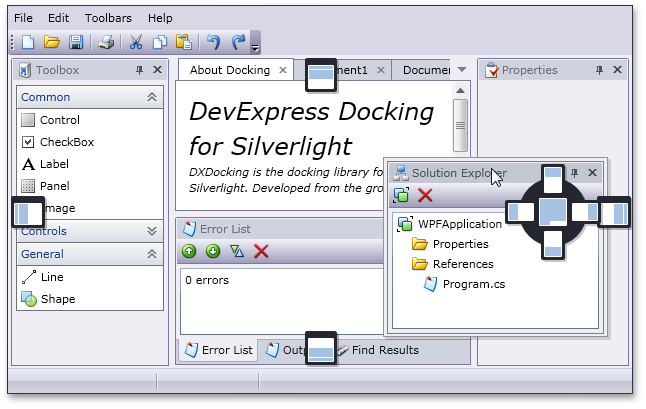Viewport: 646px width, 409px height.
Task: Click the green squares icon in Solution Explorer toolbar
Action: 401,195
